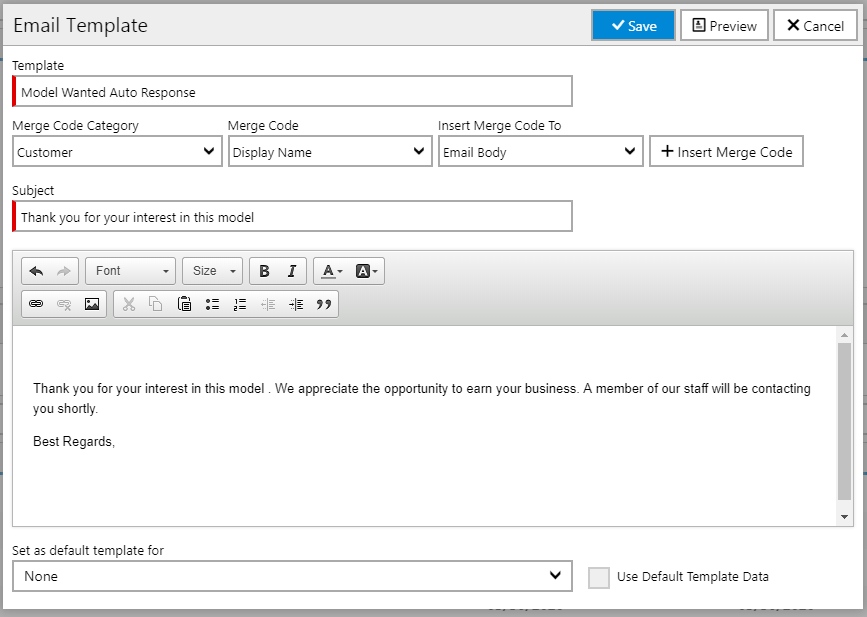
Task: Click the editor scrollbar up arrow
Action: coord(844,334)
